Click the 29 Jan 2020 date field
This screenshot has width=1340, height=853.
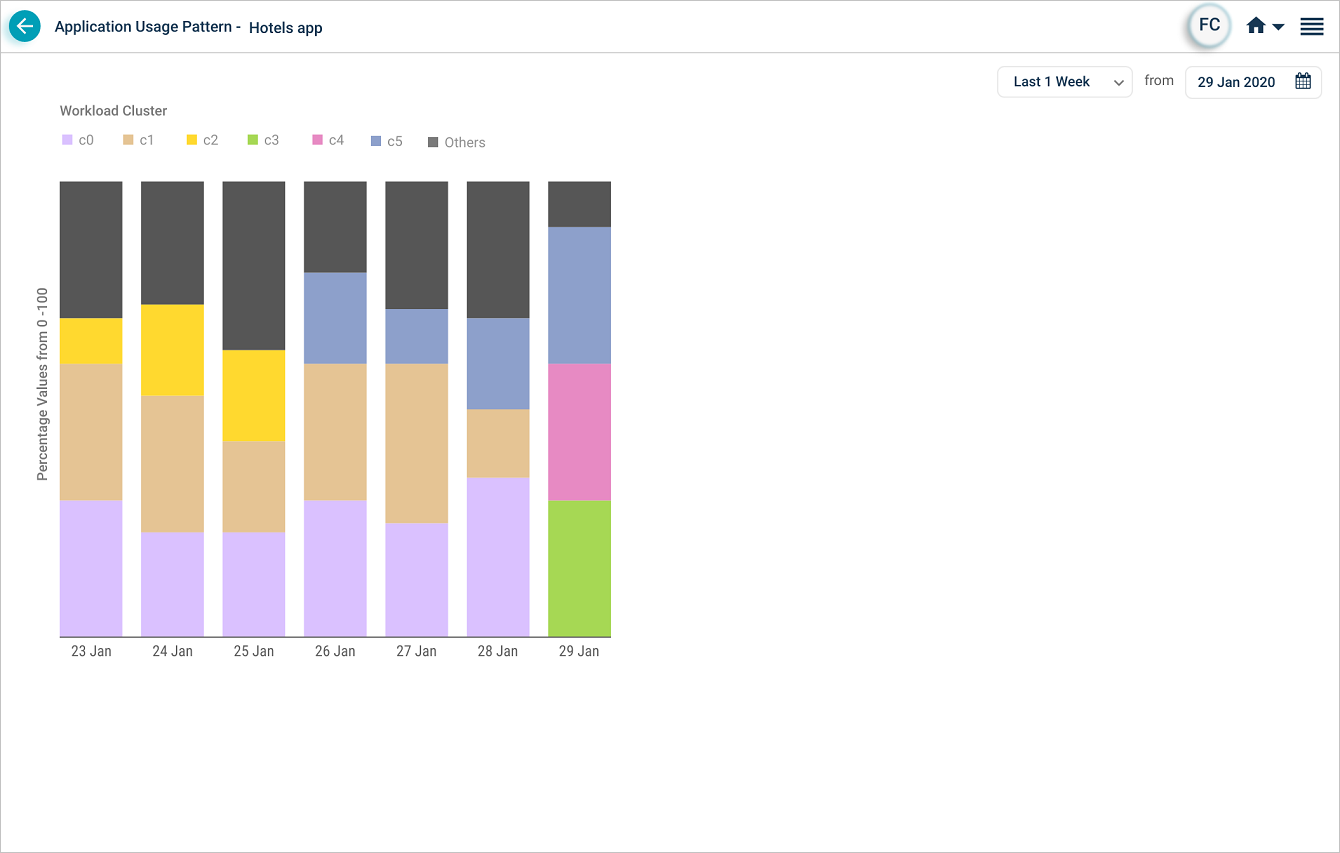point(1237,82)
